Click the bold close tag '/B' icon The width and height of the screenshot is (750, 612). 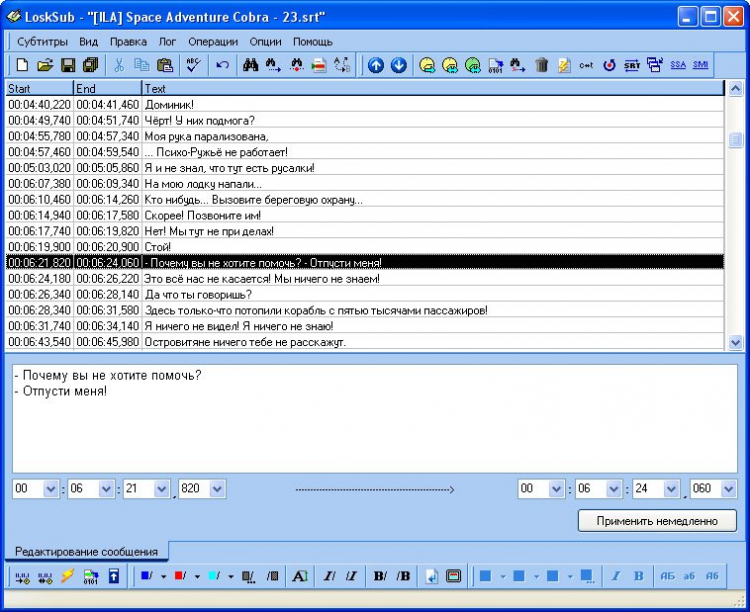coord(403,576)
